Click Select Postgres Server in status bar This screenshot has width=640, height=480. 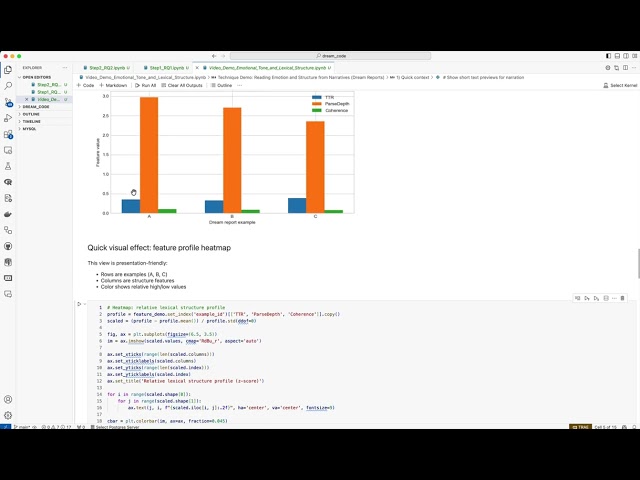tap(115, 427)
